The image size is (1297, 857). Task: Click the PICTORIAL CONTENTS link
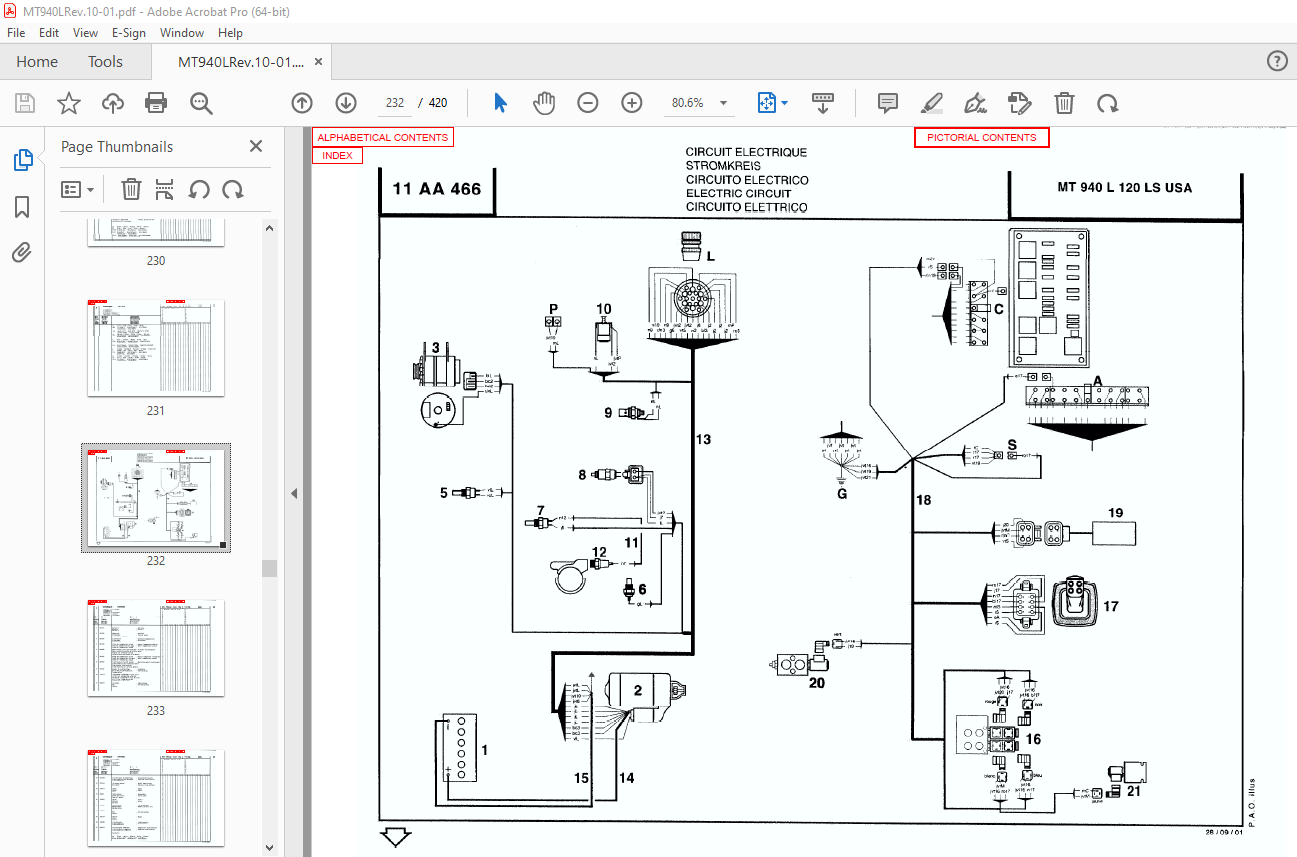click(981, 137)
